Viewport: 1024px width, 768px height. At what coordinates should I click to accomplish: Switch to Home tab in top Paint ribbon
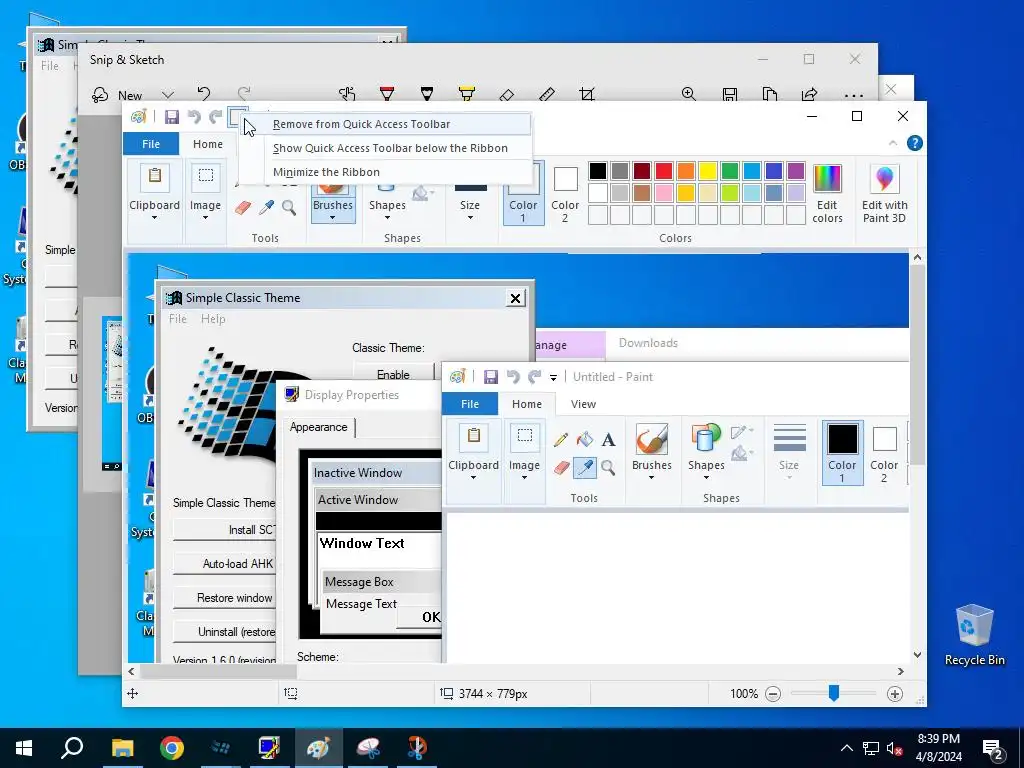(208, 144)
